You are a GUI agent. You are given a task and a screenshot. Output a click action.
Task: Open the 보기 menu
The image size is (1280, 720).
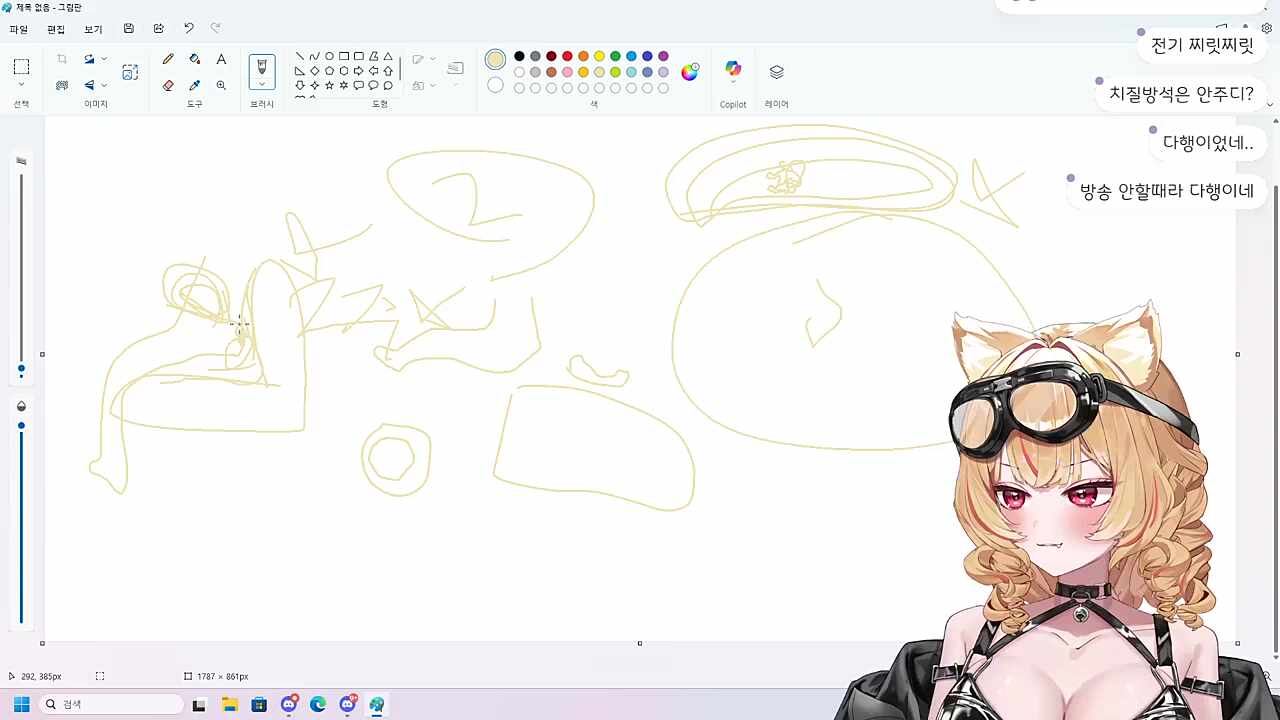[x=93, y=29]
